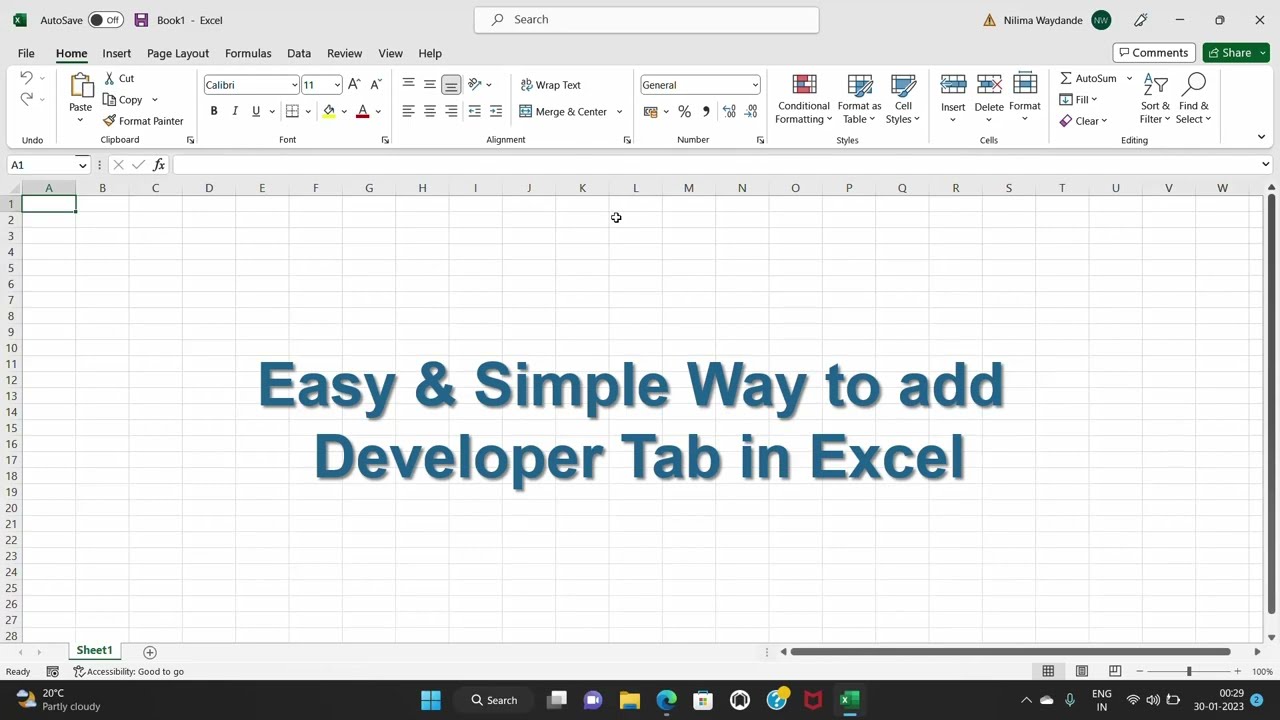The width and height of the screenshot is (1280, 720).
Task: Apply Comma Style
Action: [x=706, y=111]
